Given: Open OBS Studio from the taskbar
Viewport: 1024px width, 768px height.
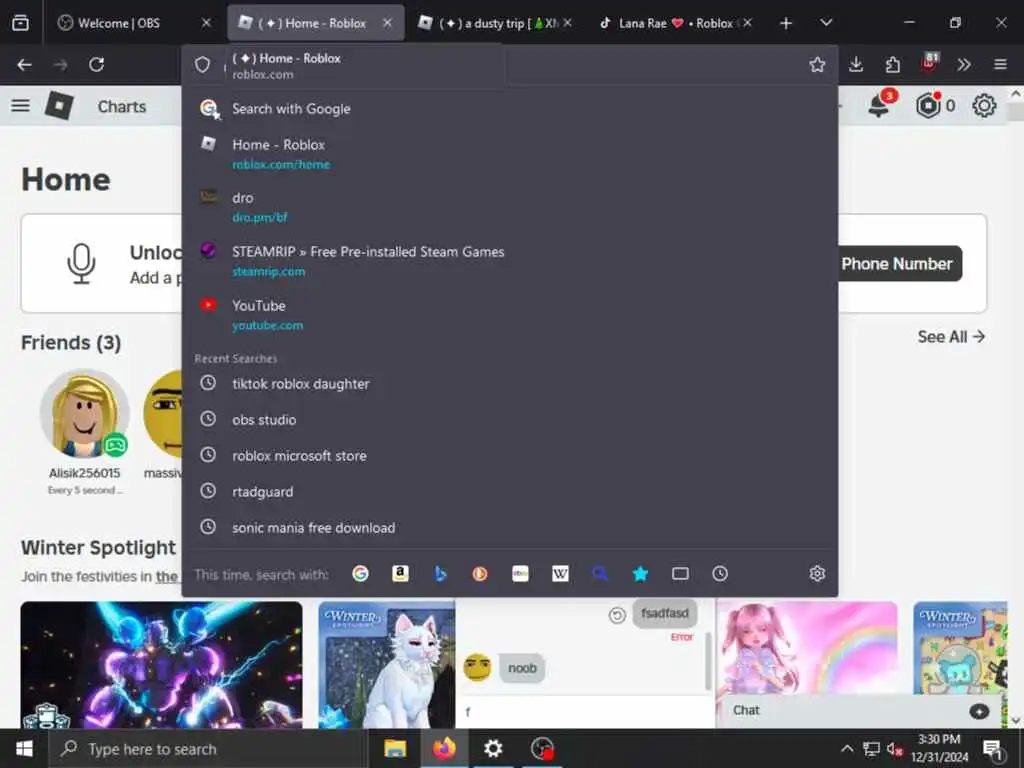Looking at the screenshot, I should click(x=542, y=748).
